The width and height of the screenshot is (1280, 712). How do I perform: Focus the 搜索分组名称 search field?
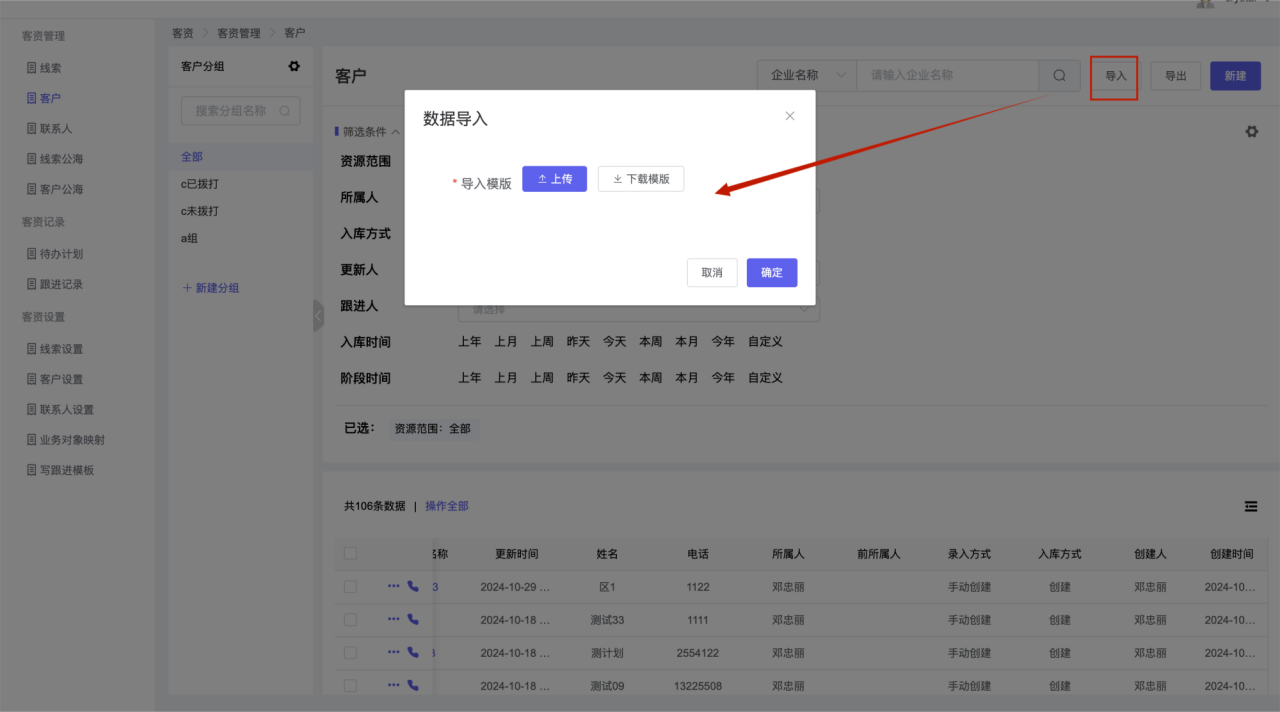click(x=240, y=111)
